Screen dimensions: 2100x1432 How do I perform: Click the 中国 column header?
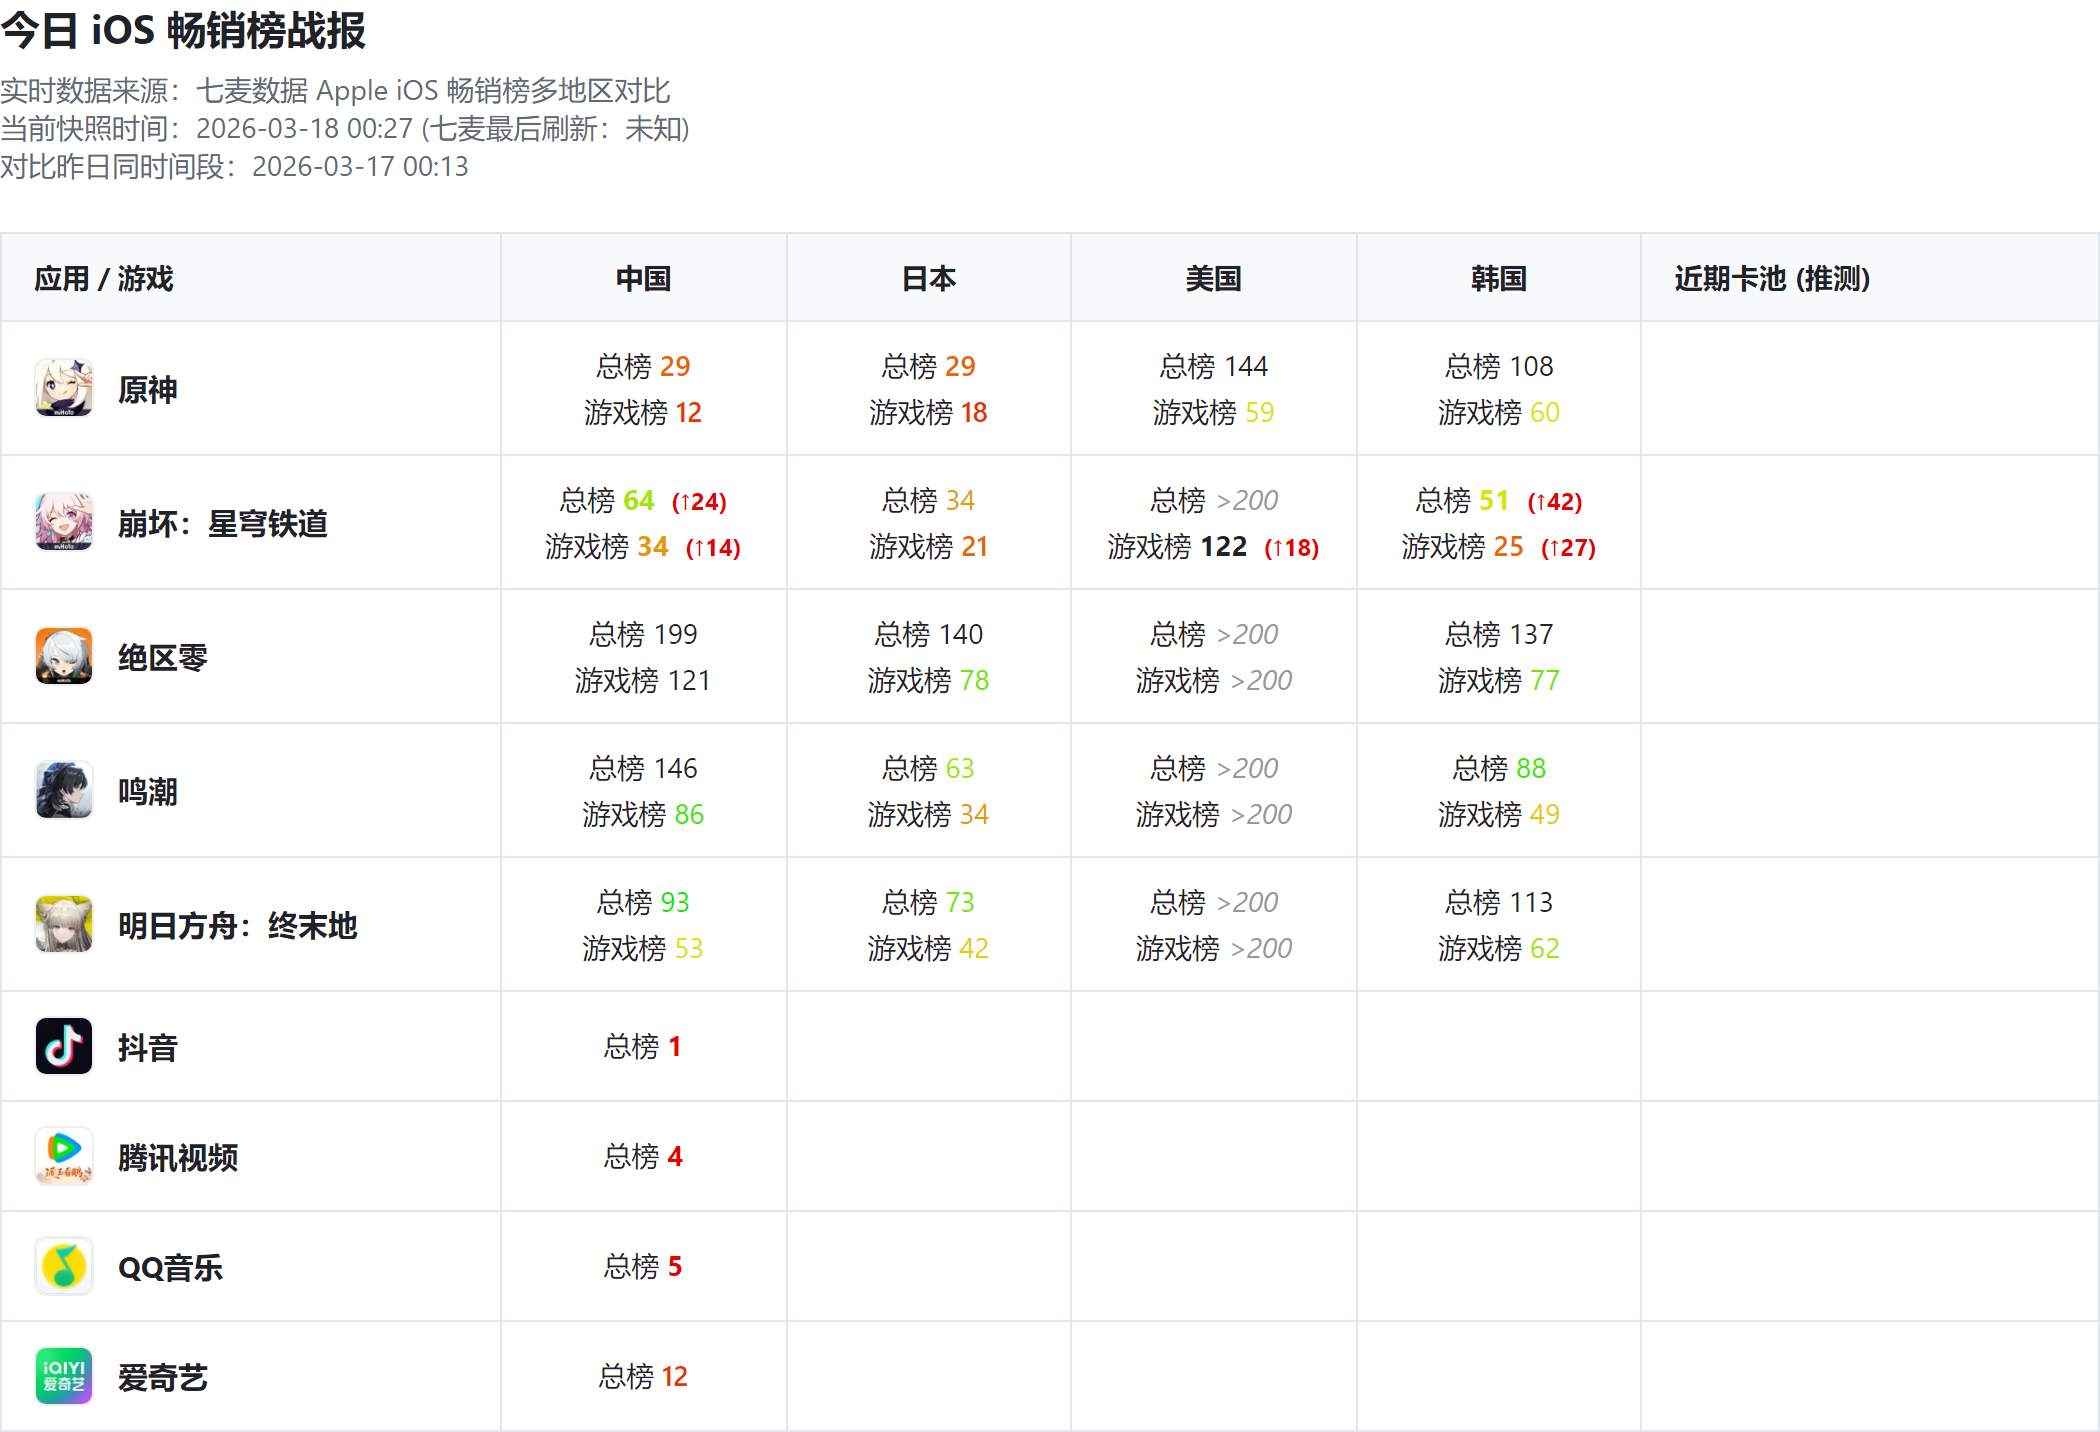(643, 278)
